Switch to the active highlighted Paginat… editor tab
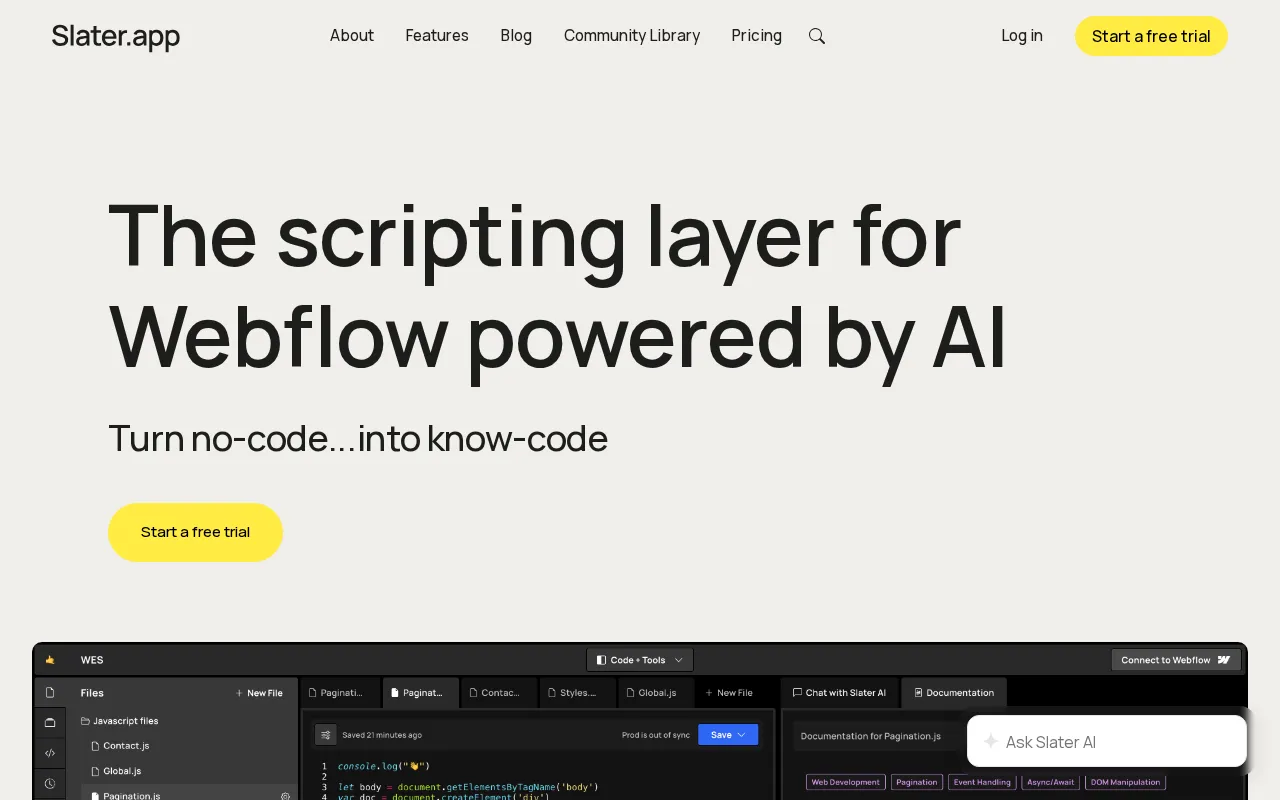The height and width of the screenshot is (800, 1280). pyautogui.click(x=421, y=693)
